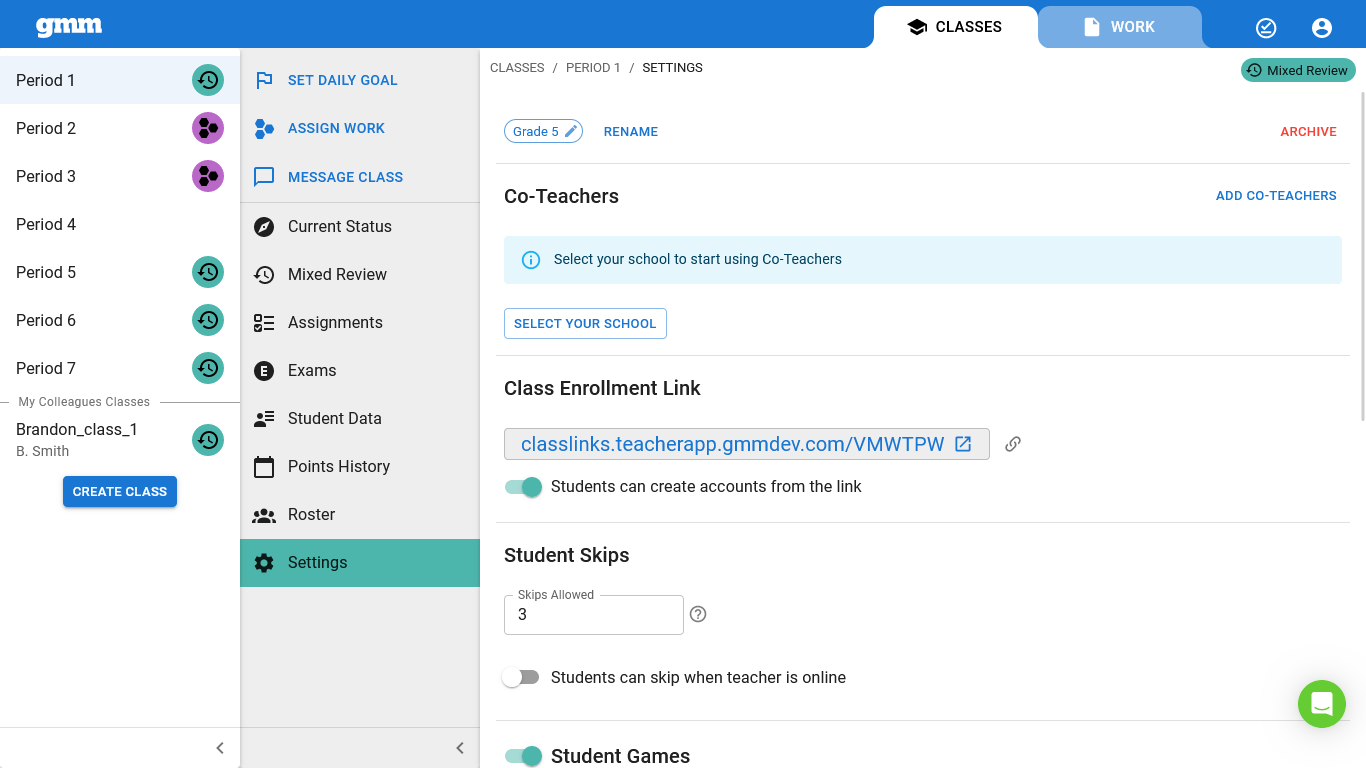Click Brandon_class_1 mixed review icon

coord(208,440)
